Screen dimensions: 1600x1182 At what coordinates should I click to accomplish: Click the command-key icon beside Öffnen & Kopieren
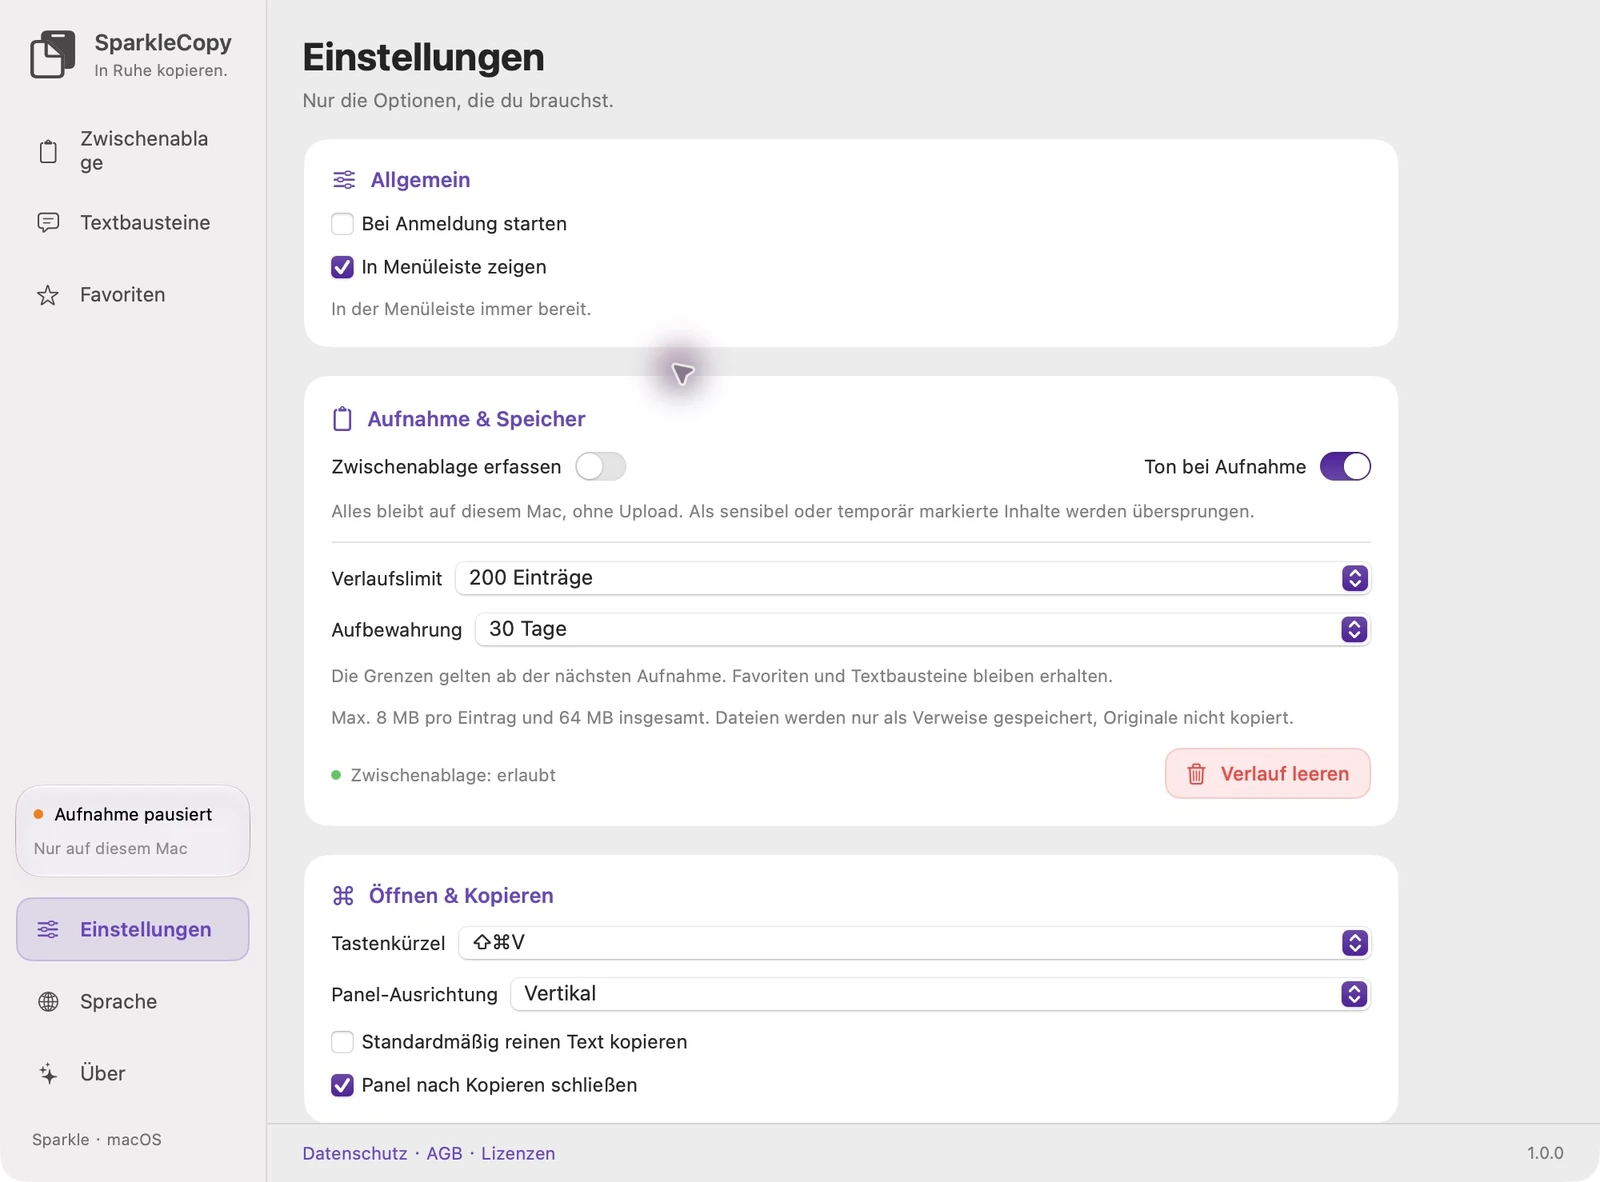coord(343,896)
